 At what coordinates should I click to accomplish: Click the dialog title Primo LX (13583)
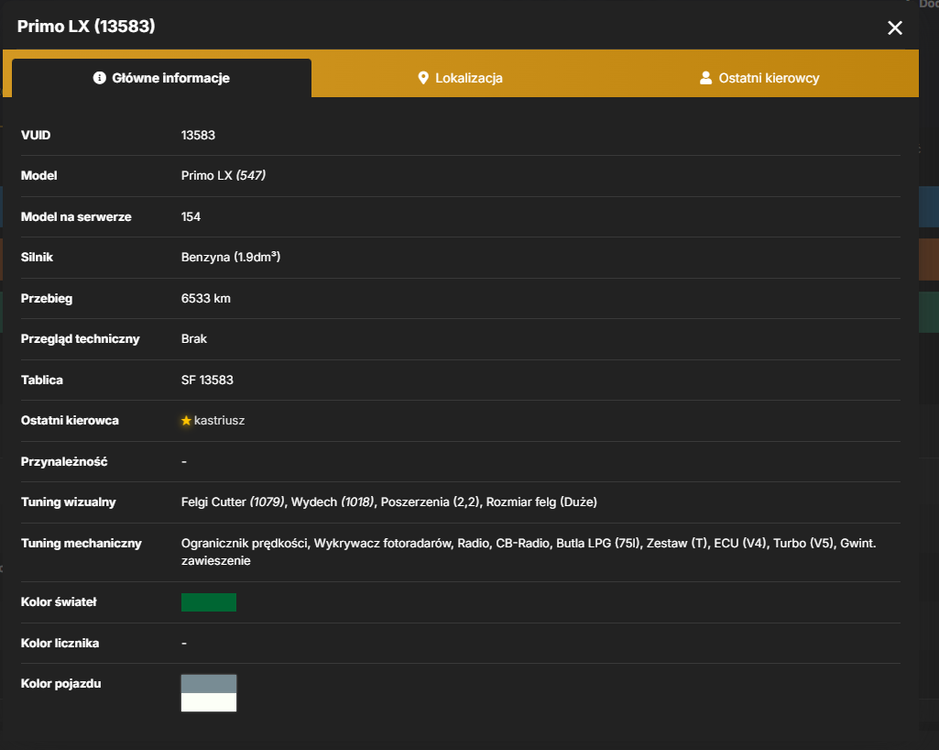(86, 26)
